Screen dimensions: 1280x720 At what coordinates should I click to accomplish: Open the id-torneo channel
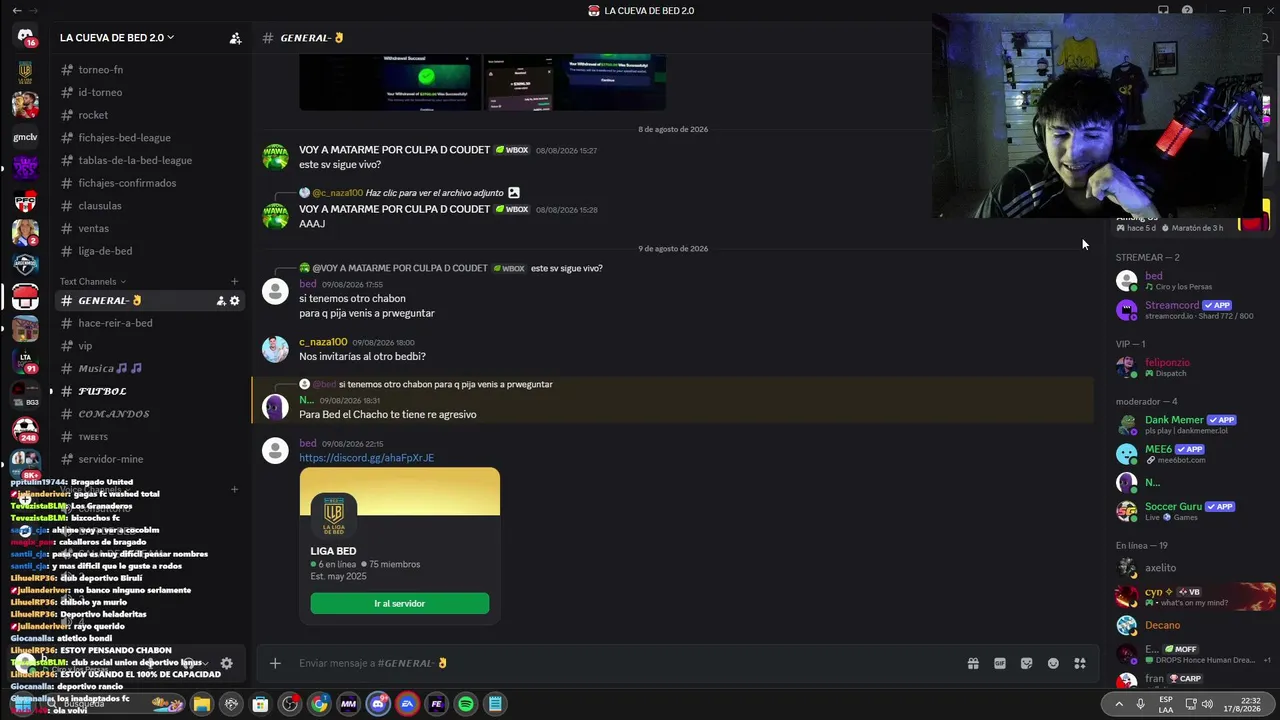pyautogui.click(x=148, y=92)
